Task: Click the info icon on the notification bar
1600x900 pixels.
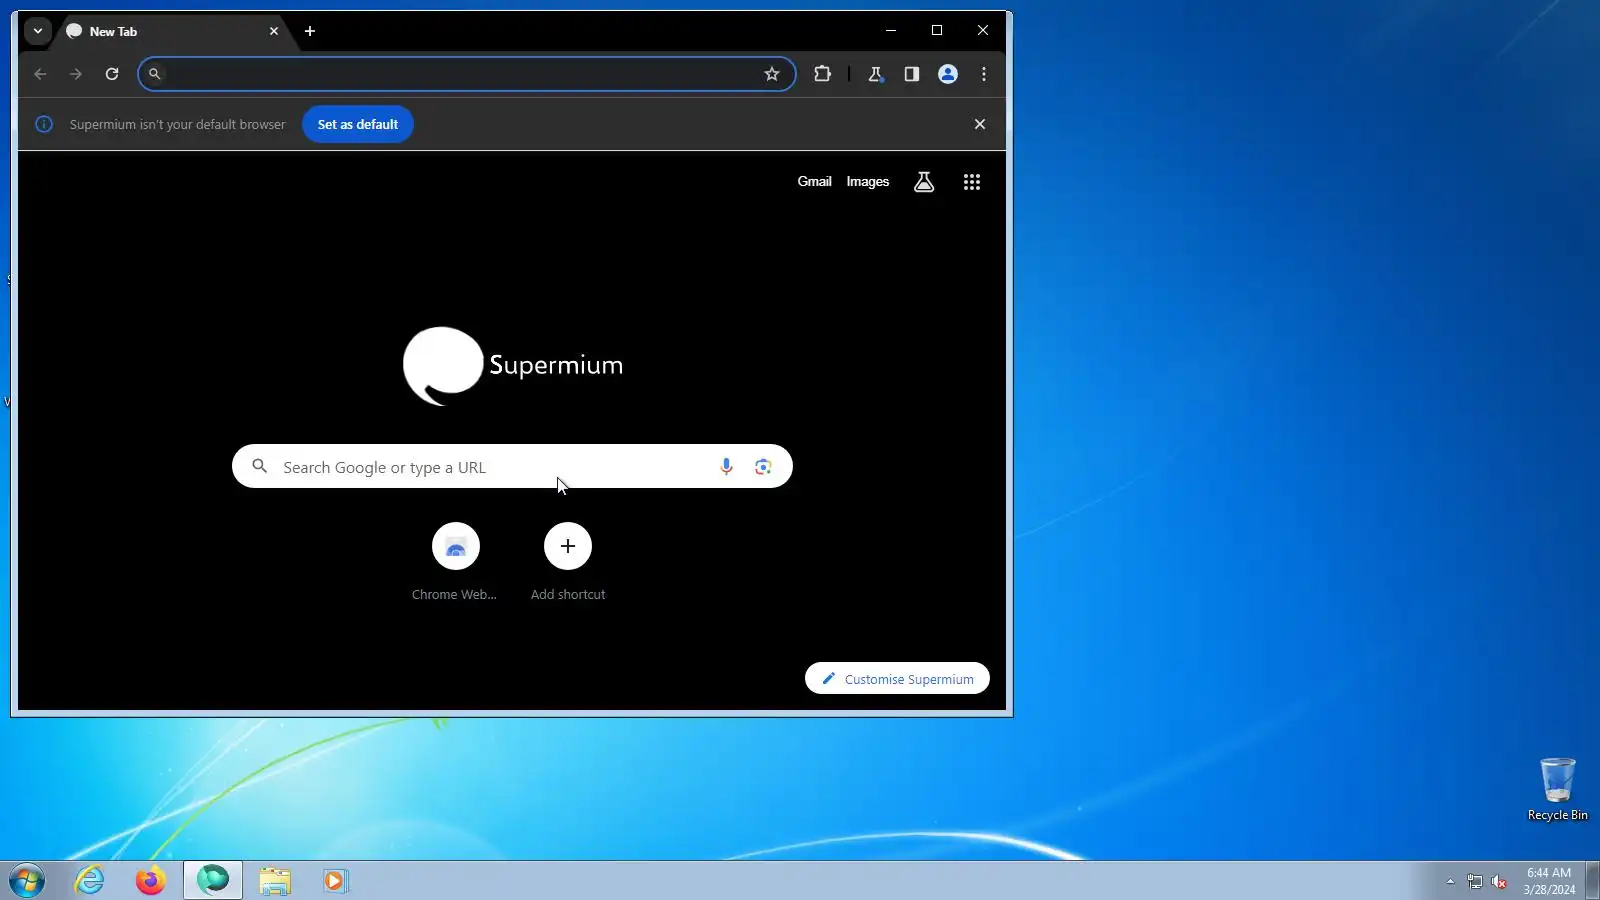Action: point(44,124)
